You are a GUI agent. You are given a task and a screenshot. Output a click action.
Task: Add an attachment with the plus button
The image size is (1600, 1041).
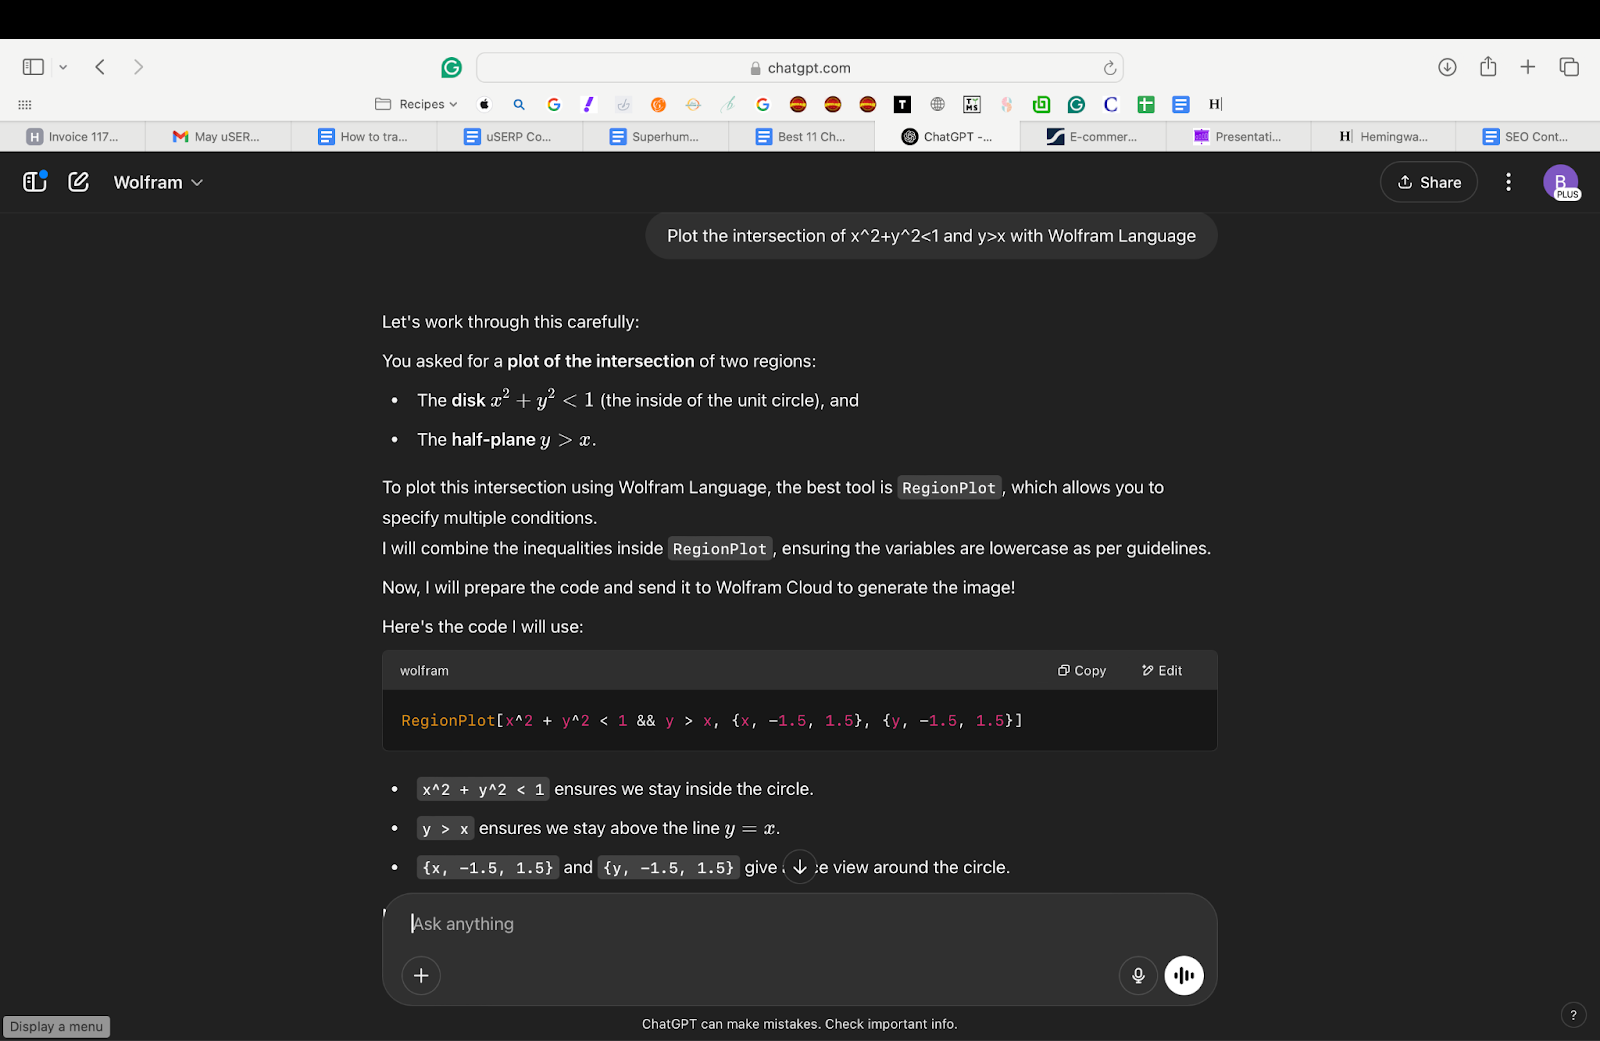tap(421, 975)
